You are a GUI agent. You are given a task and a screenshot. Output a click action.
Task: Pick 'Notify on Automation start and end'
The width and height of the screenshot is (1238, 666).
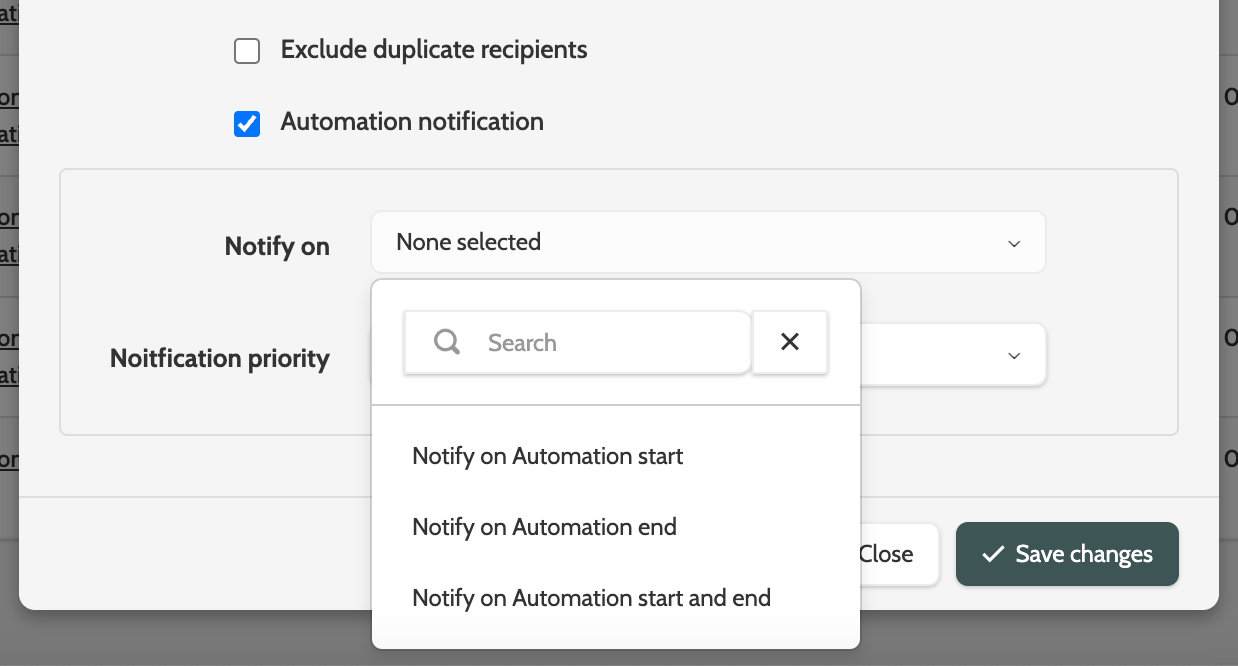pyautogui.click(x=591, y=598)
